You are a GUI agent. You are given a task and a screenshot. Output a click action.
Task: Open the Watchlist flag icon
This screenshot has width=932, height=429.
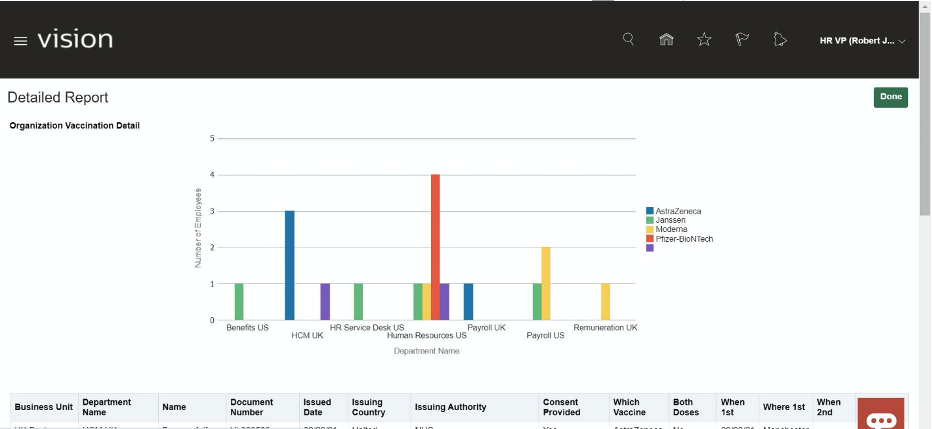point(742,40)
